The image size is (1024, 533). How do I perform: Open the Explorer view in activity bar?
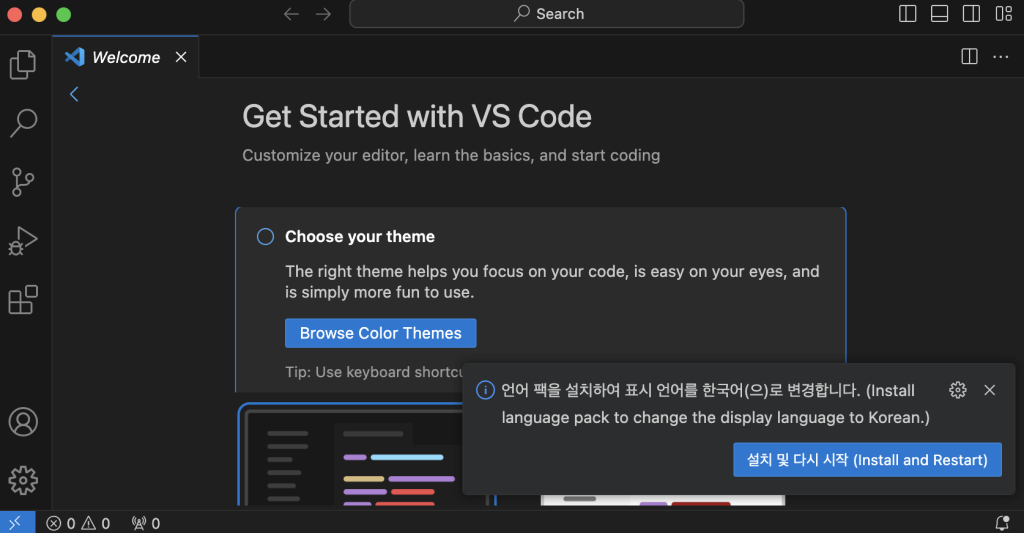[24, 65]
